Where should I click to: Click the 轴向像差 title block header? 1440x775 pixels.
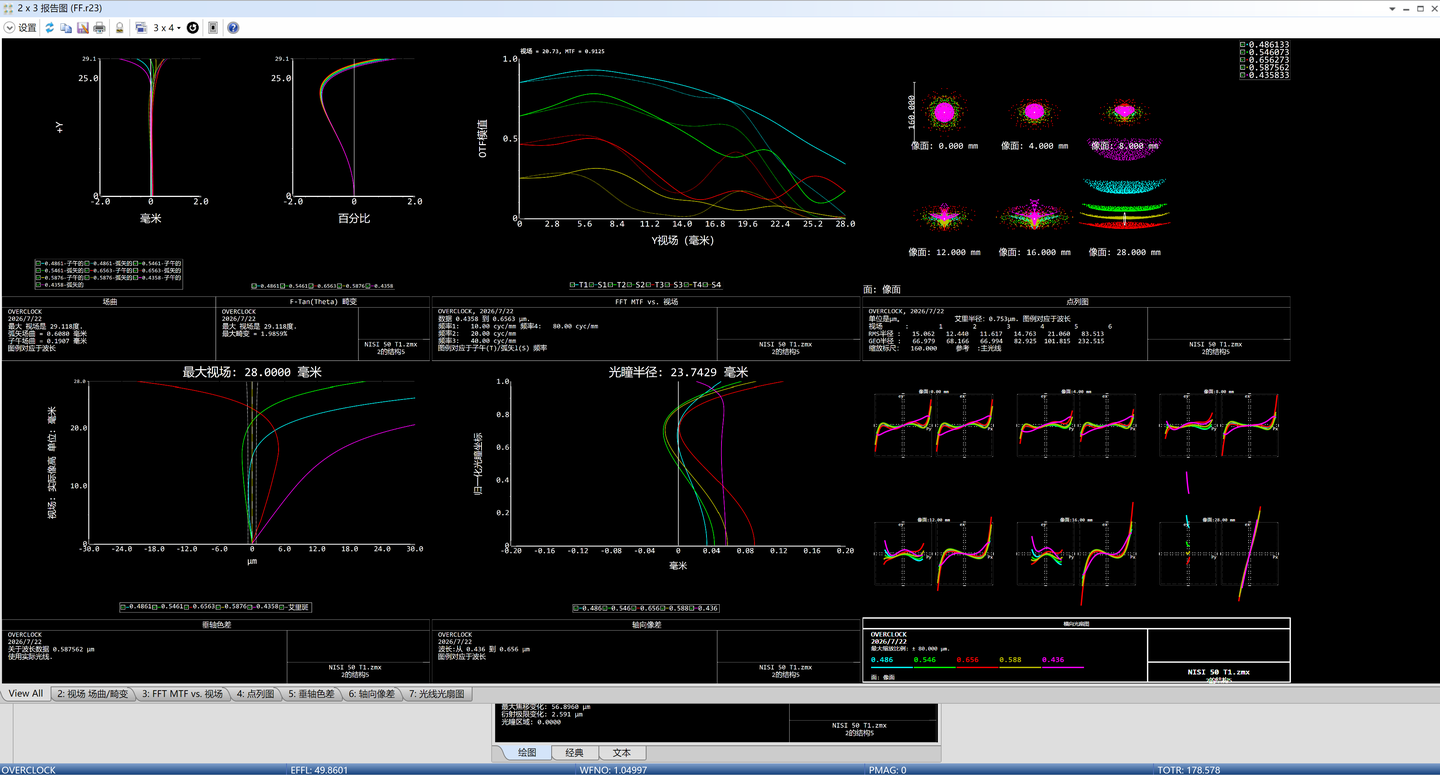click(645, 625)
